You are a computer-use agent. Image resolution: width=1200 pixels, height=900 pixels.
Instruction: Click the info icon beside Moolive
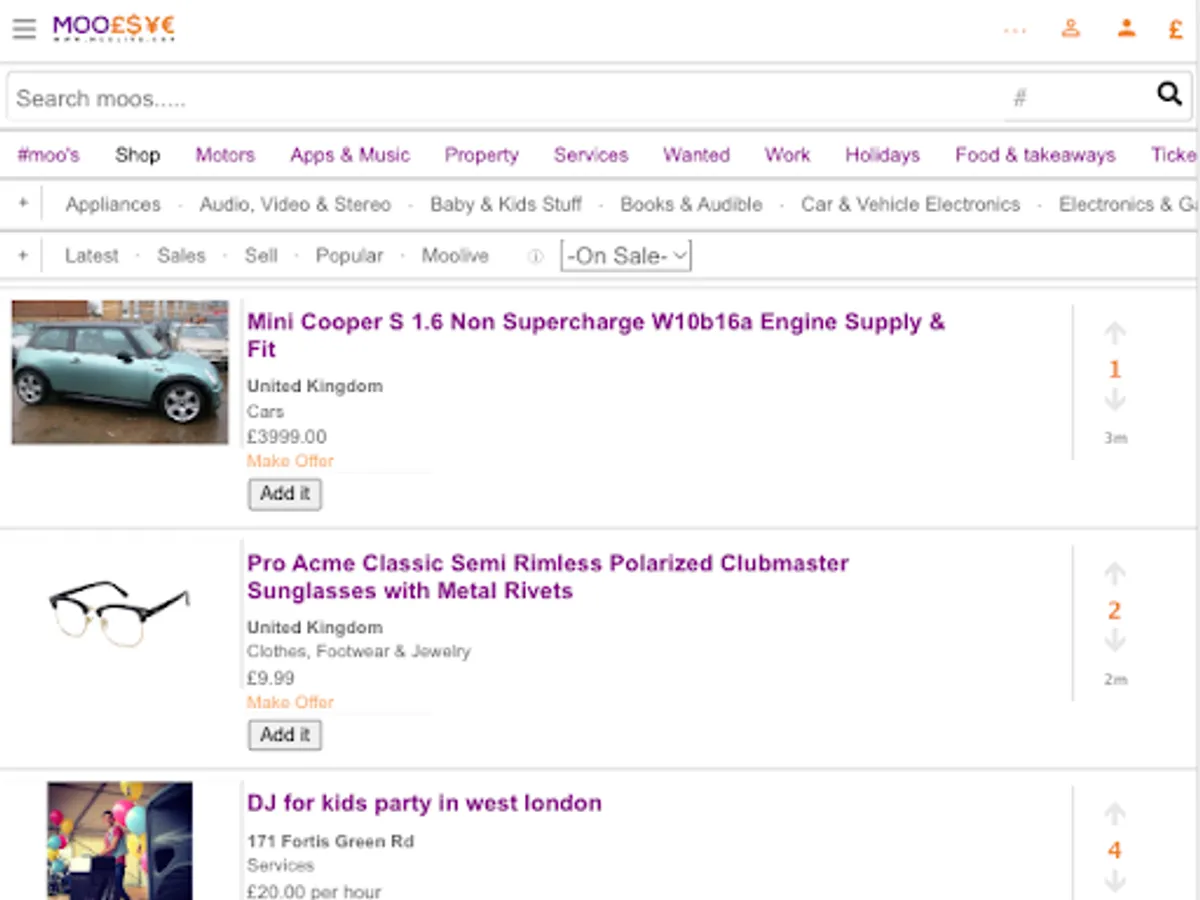[x=535, y=256]
